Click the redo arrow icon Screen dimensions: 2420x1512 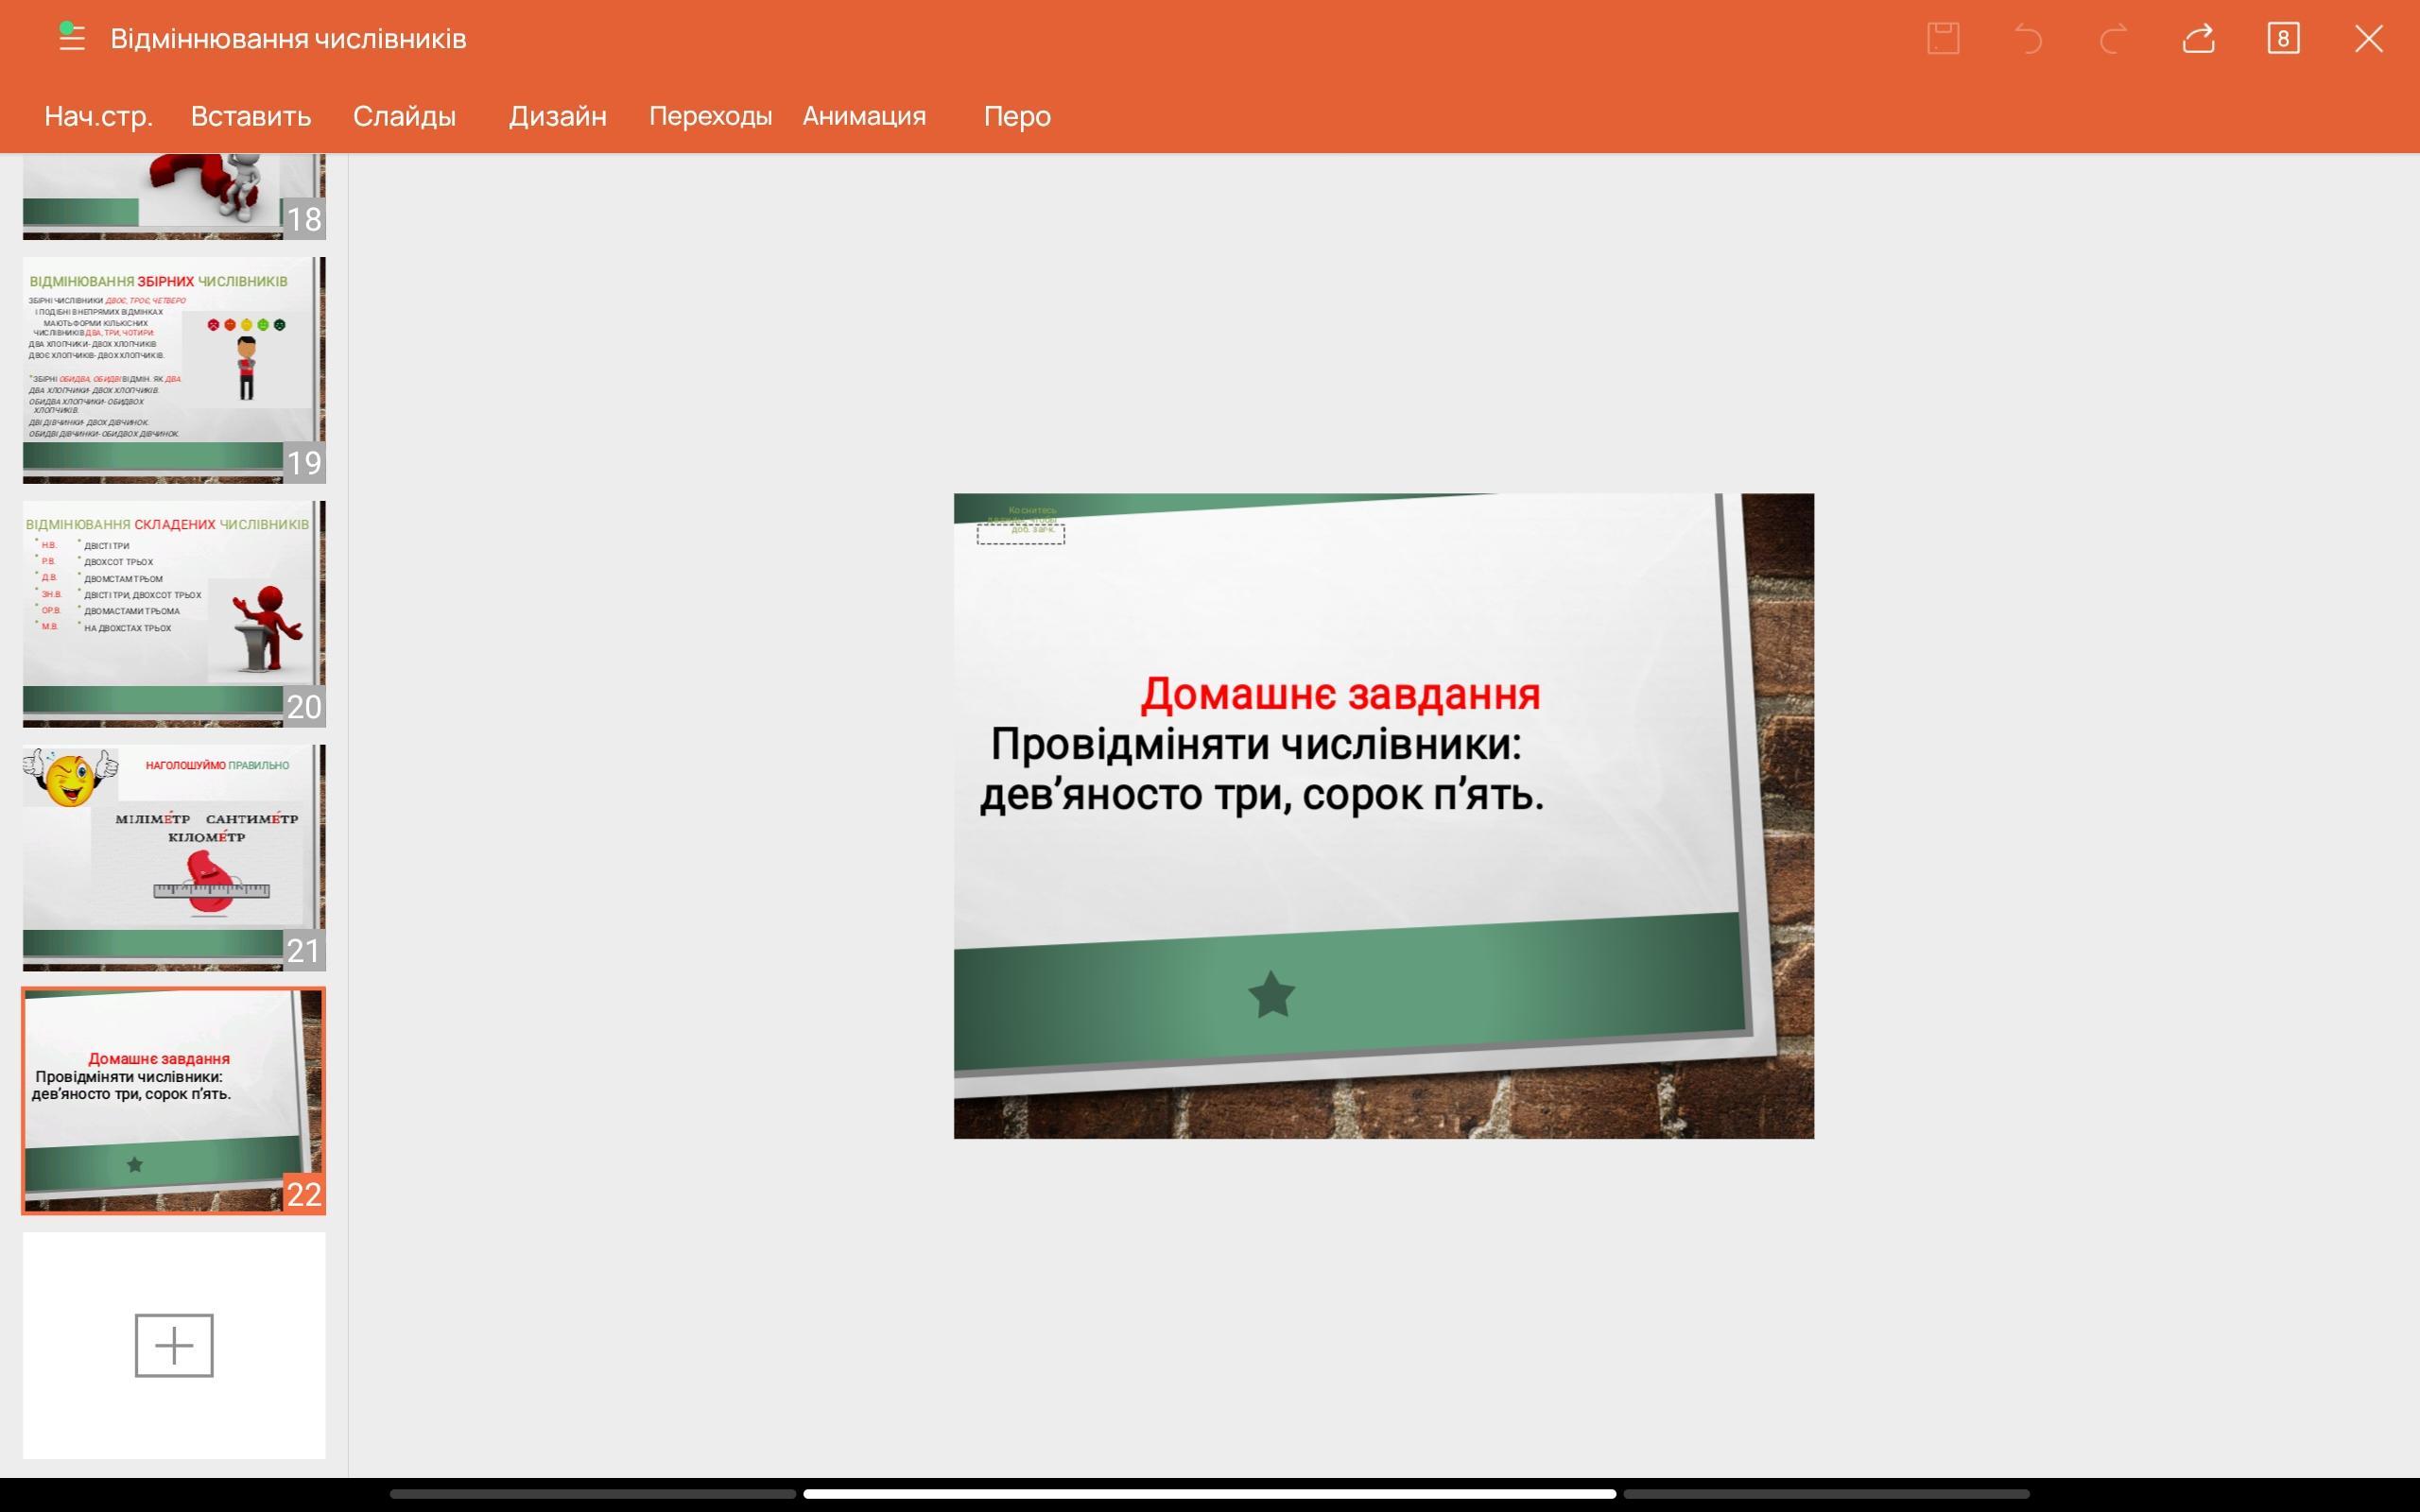2113,39
